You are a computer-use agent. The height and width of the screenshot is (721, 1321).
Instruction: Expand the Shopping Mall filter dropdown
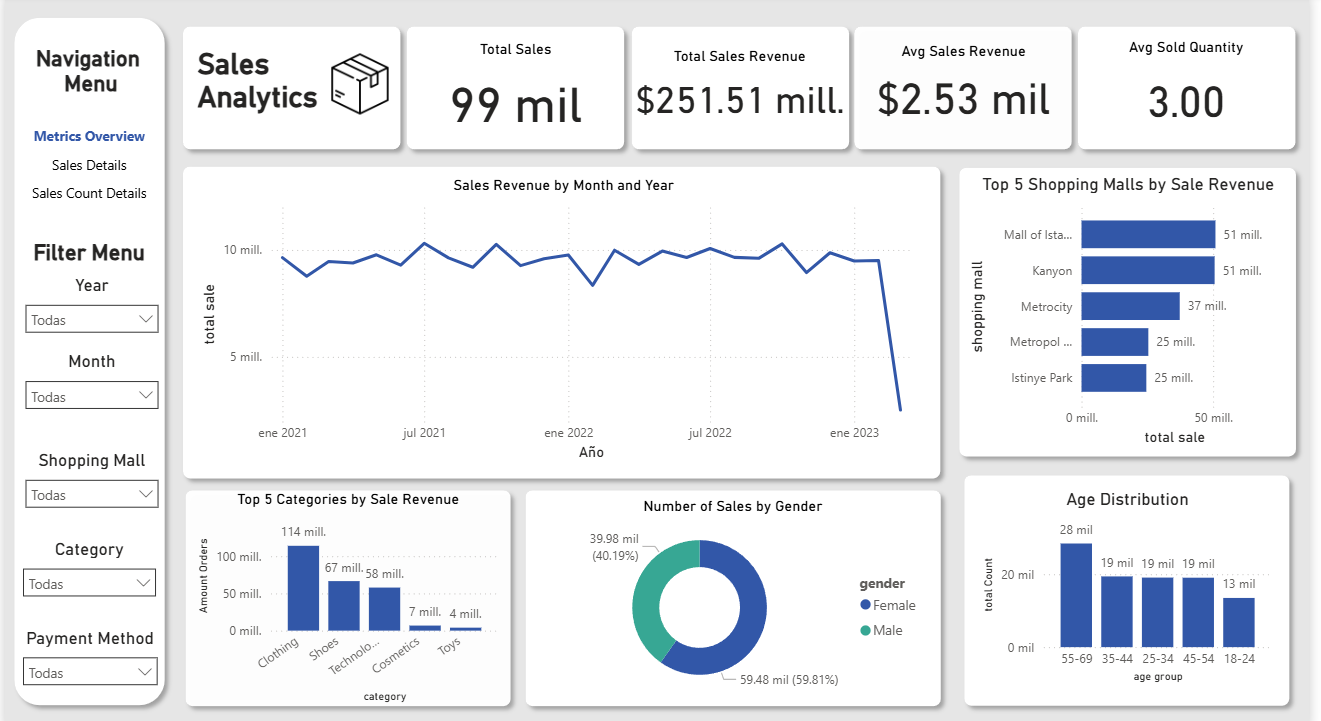pos(91,494)
